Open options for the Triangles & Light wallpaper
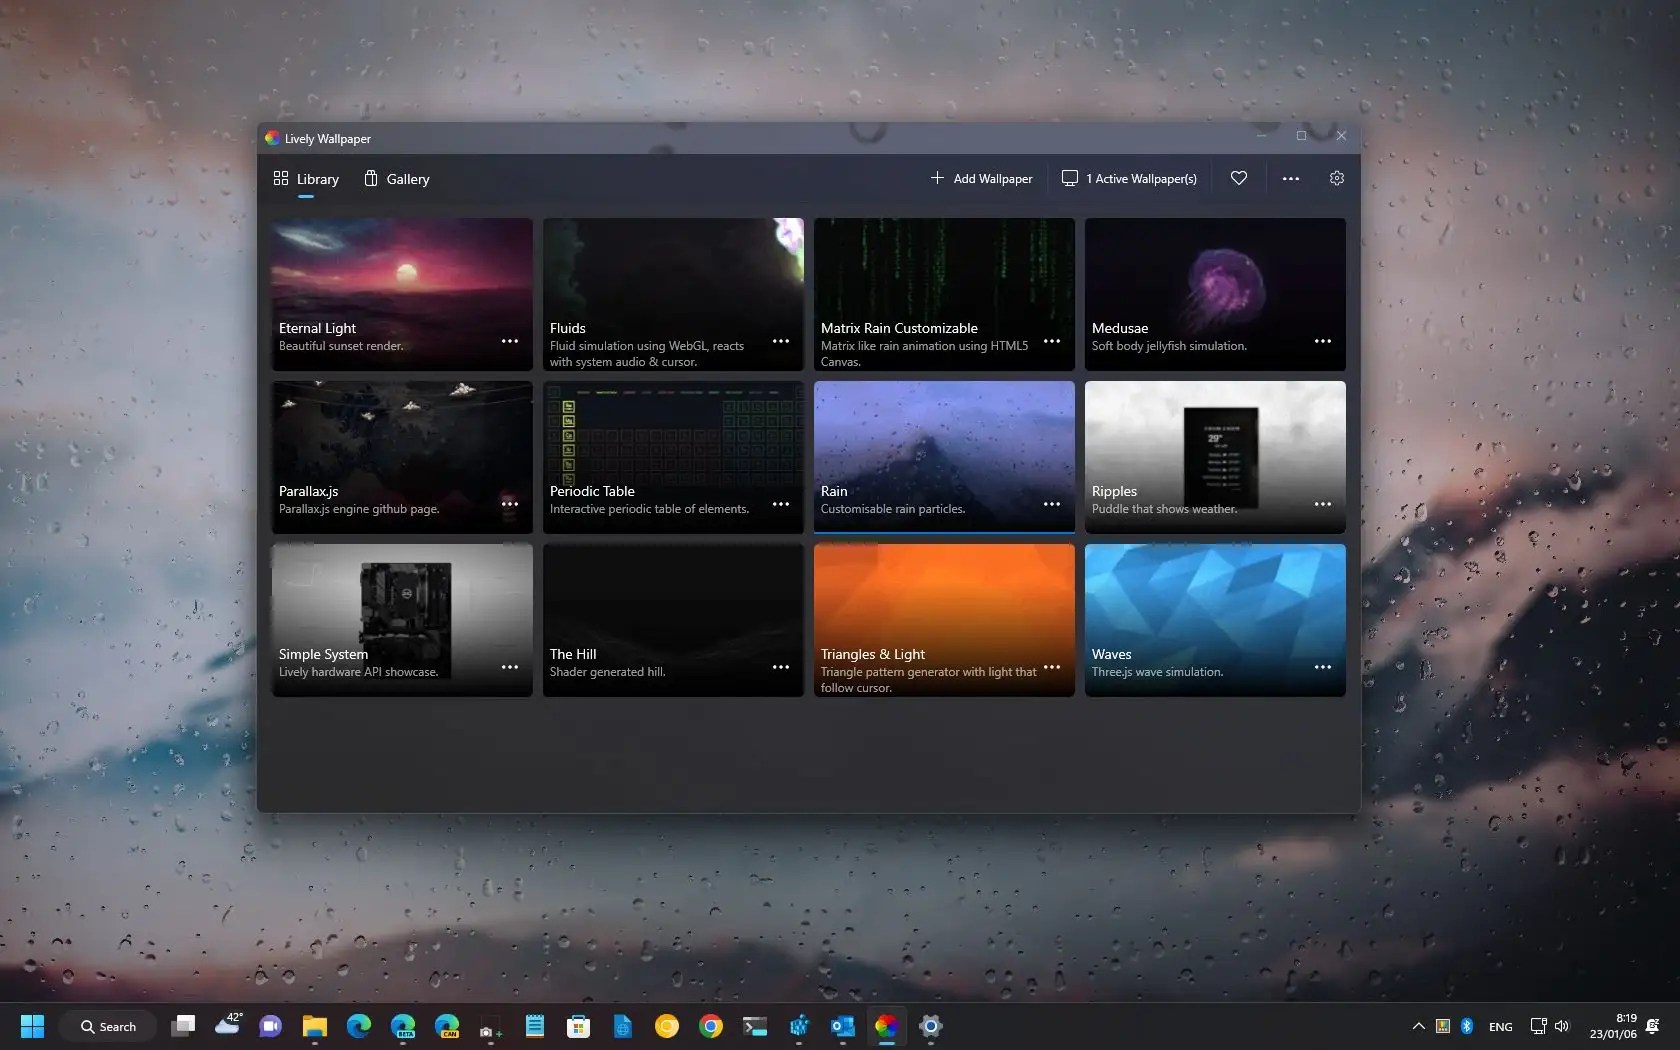The image size is (1680, 1050). [x=1051, y=667]
